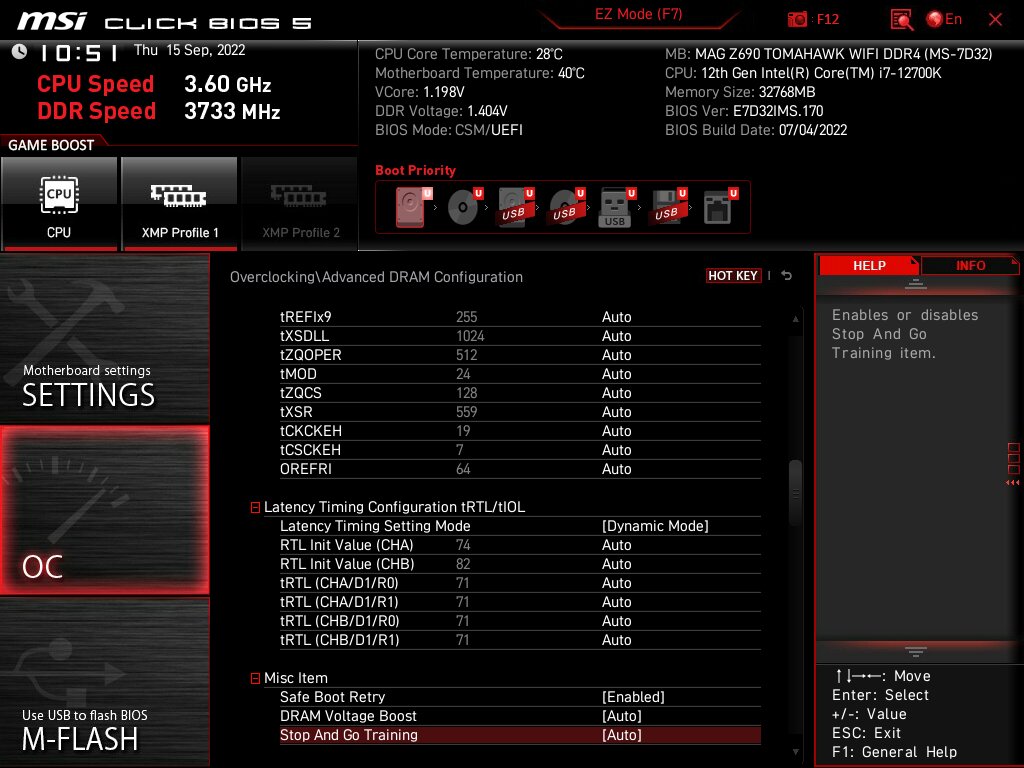Screen dimensions: 1024x768
Task: Select the tRTL (CHB/D1/R0) row
Action: click(x=520, y=620)
